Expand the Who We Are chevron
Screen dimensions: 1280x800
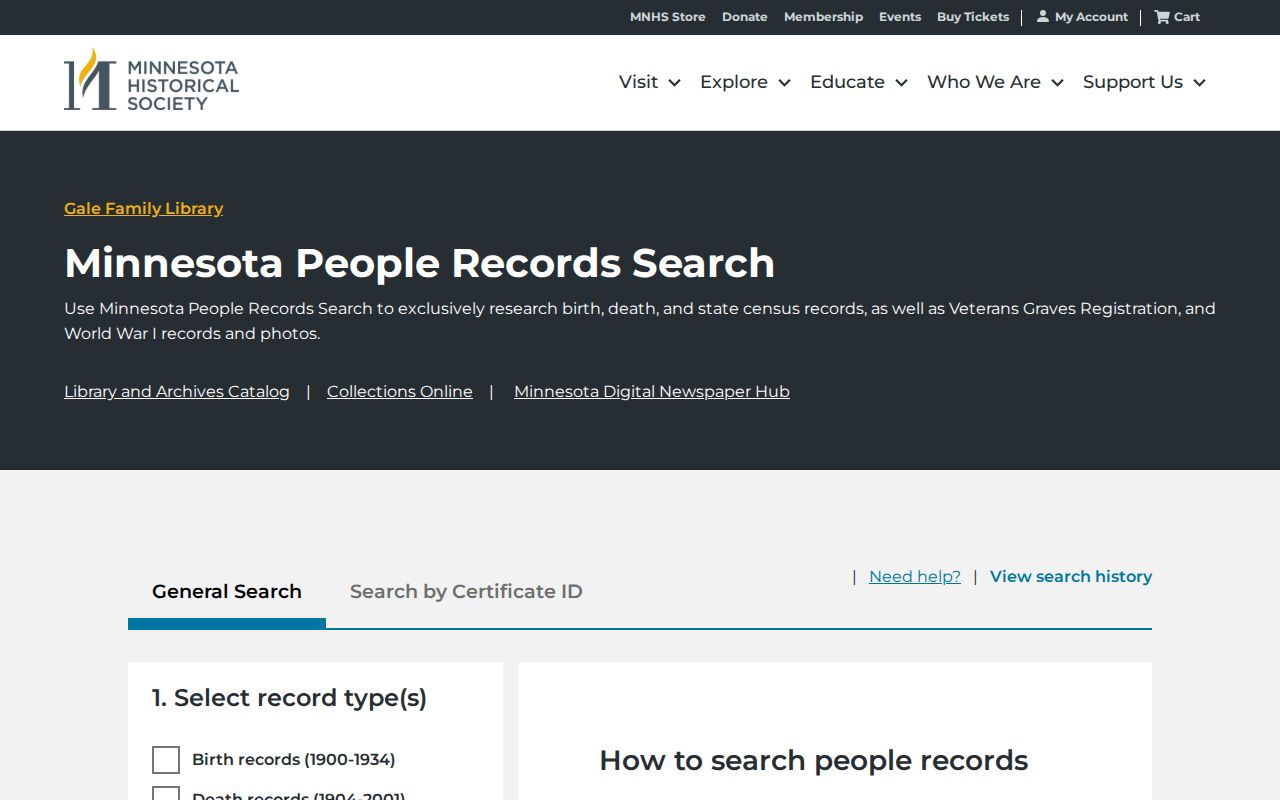tap(1057, 83)
